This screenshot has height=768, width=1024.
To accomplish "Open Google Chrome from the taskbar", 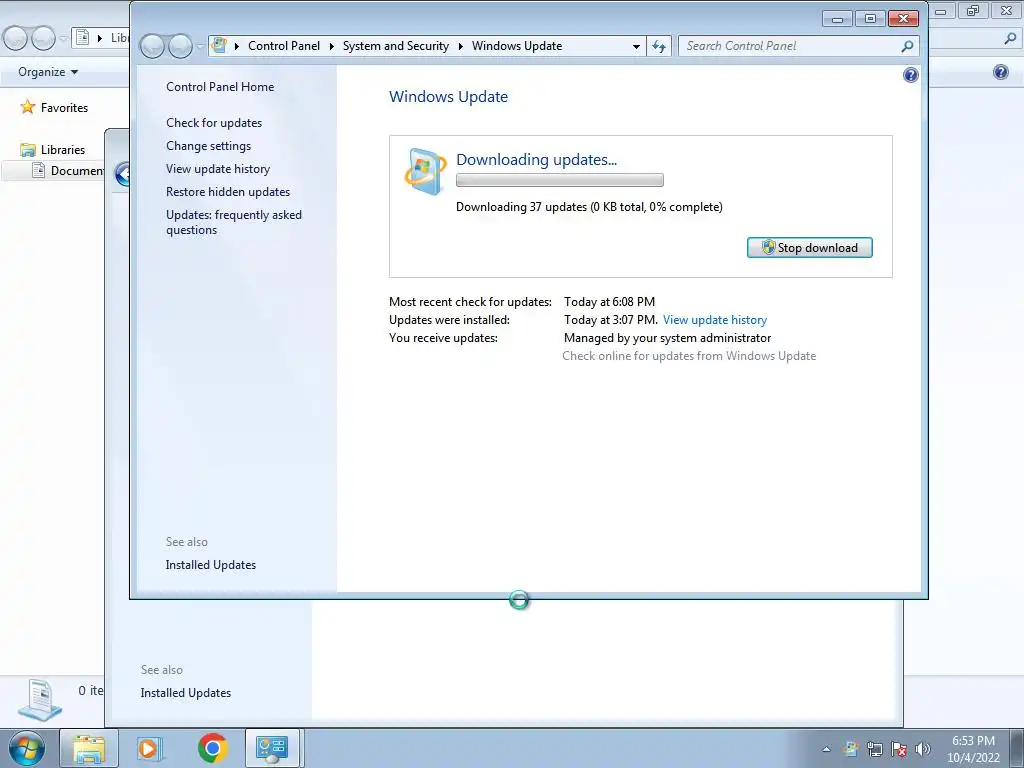I will click(x=212, y=748).
